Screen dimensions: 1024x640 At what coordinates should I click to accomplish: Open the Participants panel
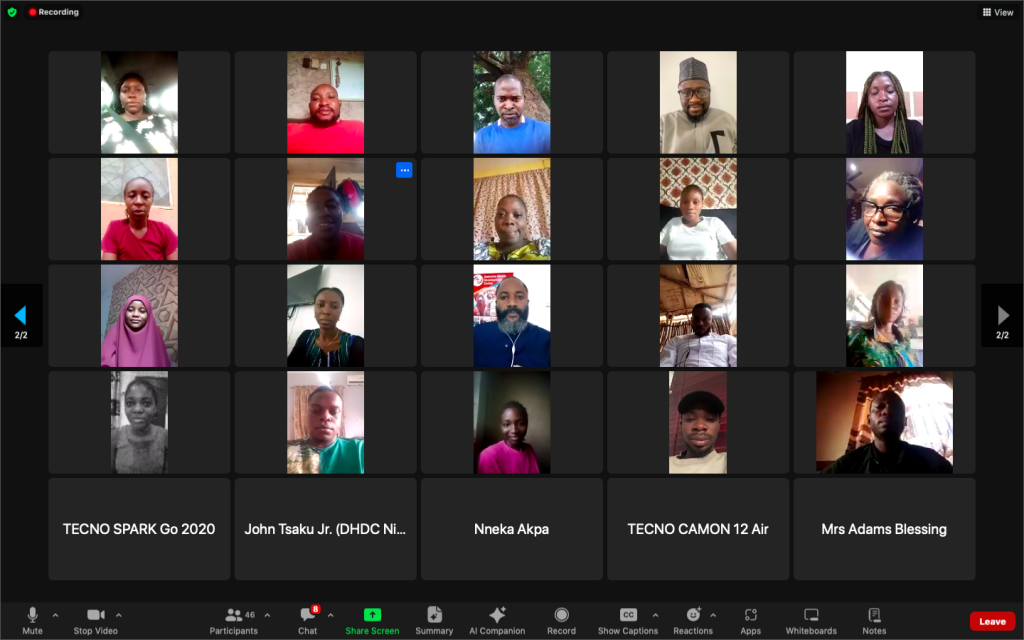(233, 620)
